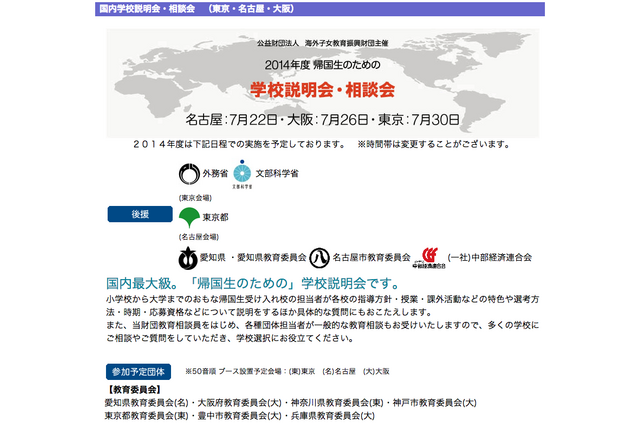Image resolution: width=640 pixels, height=426 pixels.
Task: Click 大阪府教育委員会(大) in the list
Action: (240, 403)
